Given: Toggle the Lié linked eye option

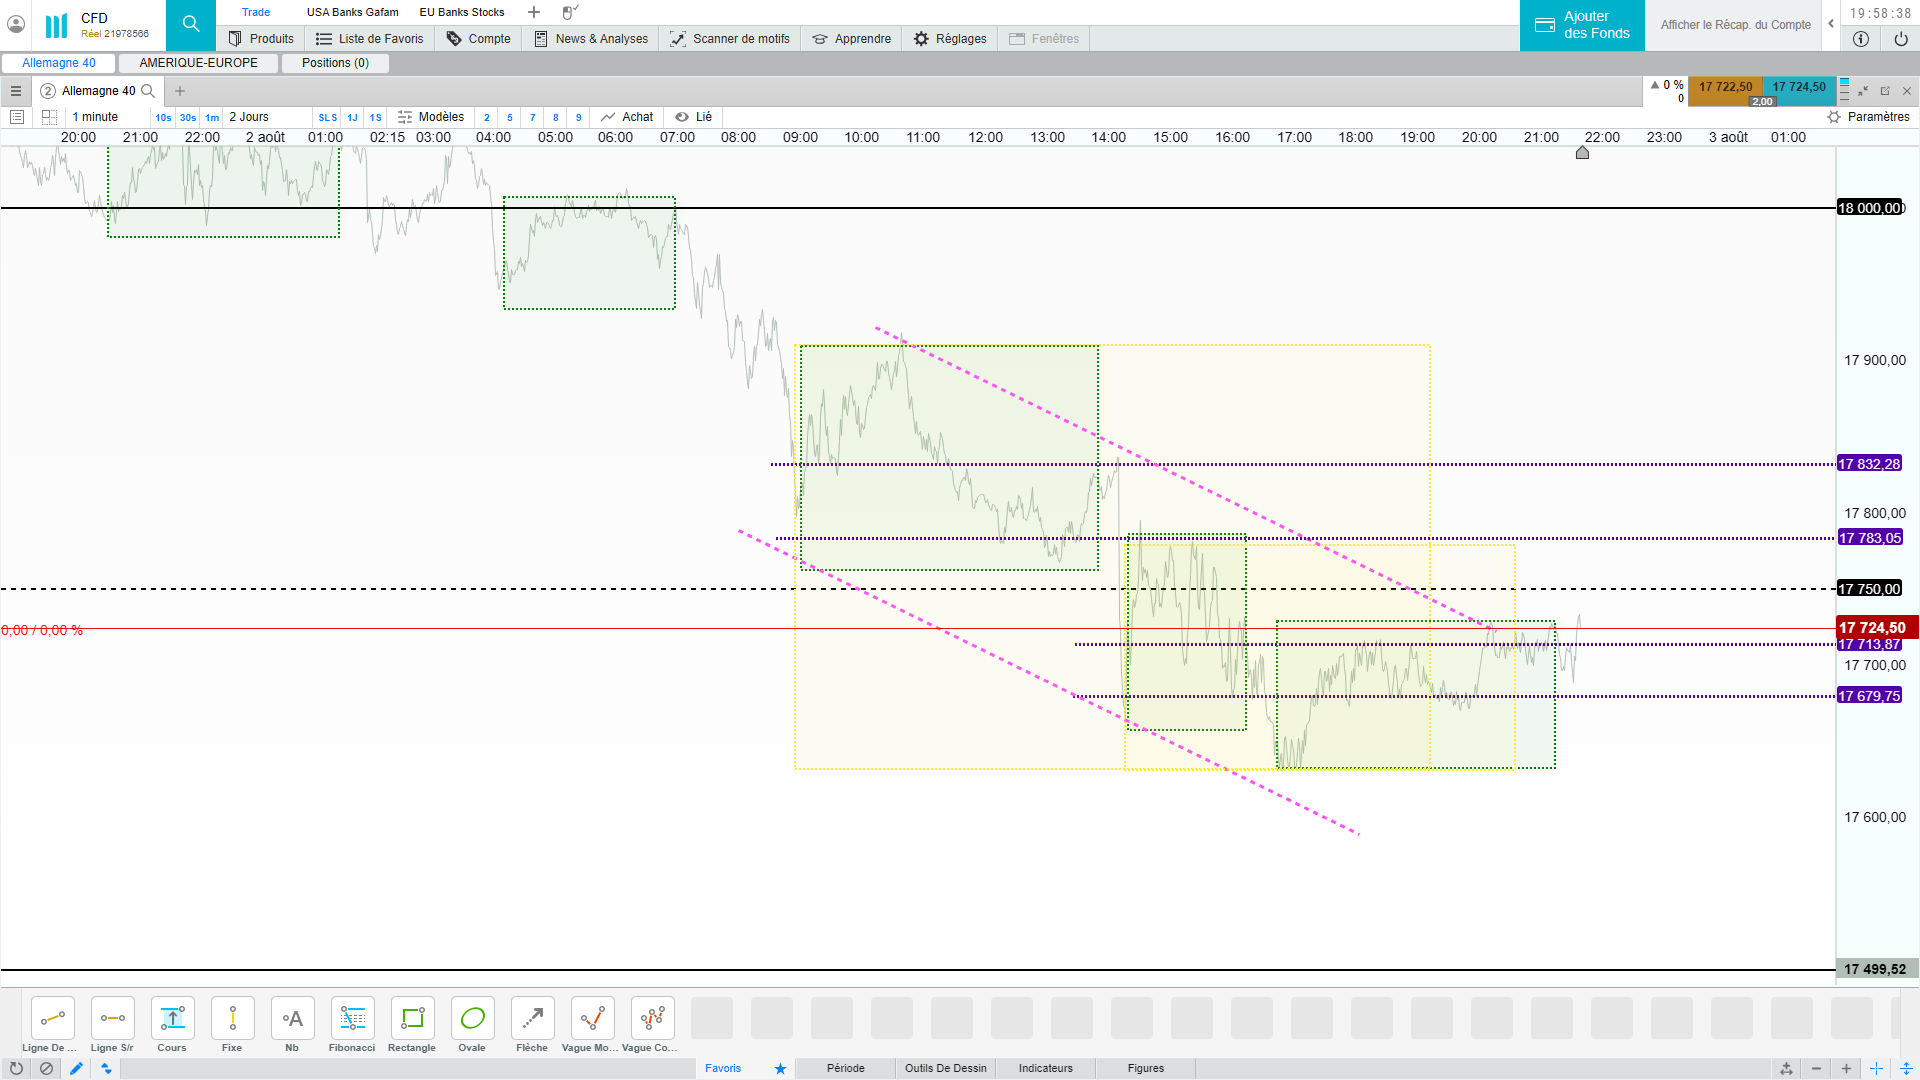Looking at the screenshot, I should click(693, 117).
